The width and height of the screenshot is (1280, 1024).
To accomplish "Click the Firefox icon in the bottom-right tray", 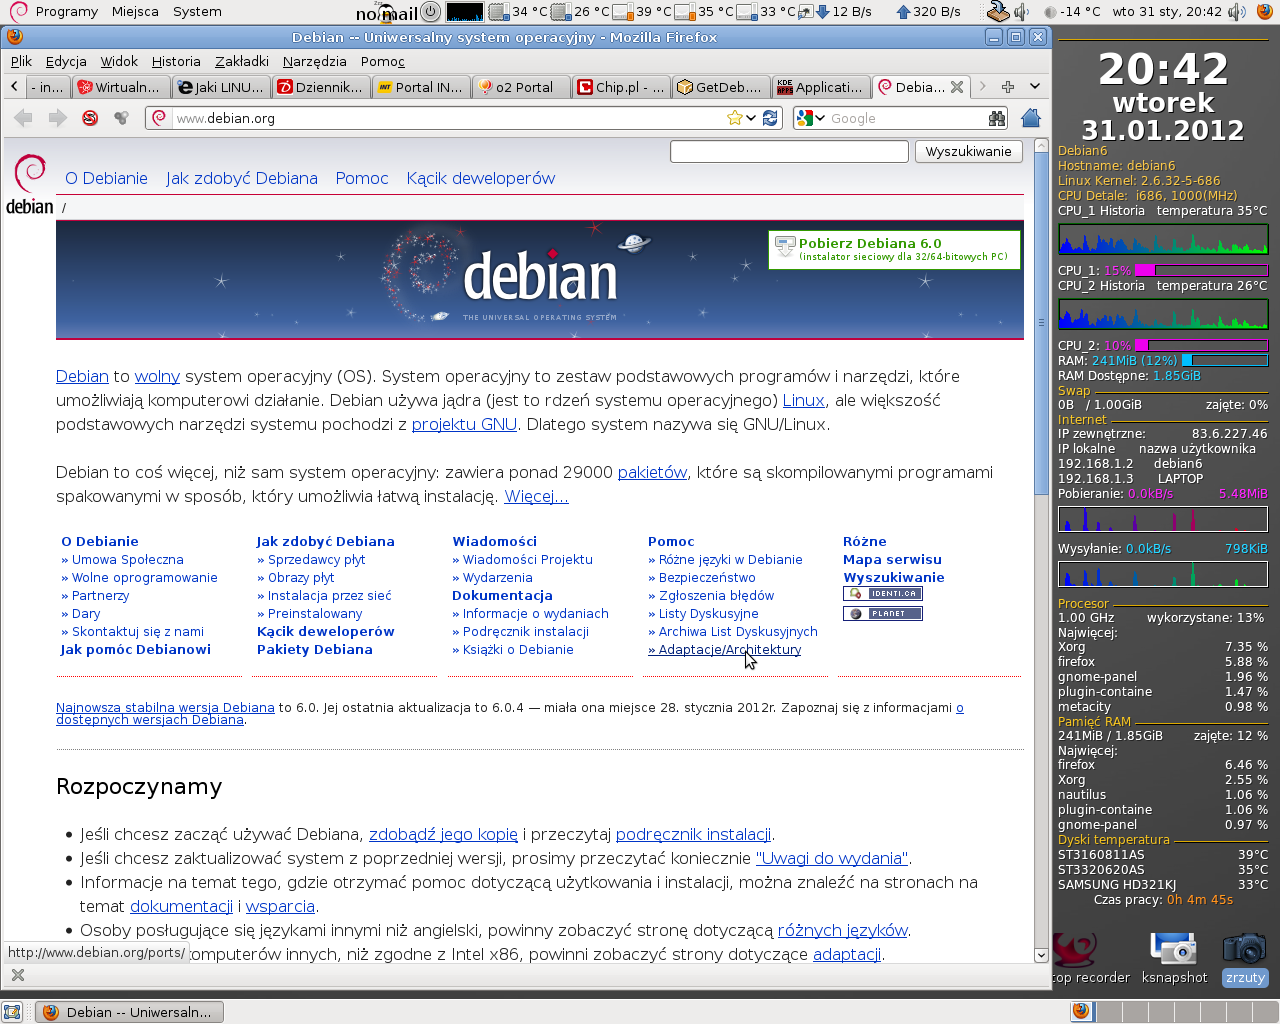I will pyautogui.click(x=1081, y=1011).
